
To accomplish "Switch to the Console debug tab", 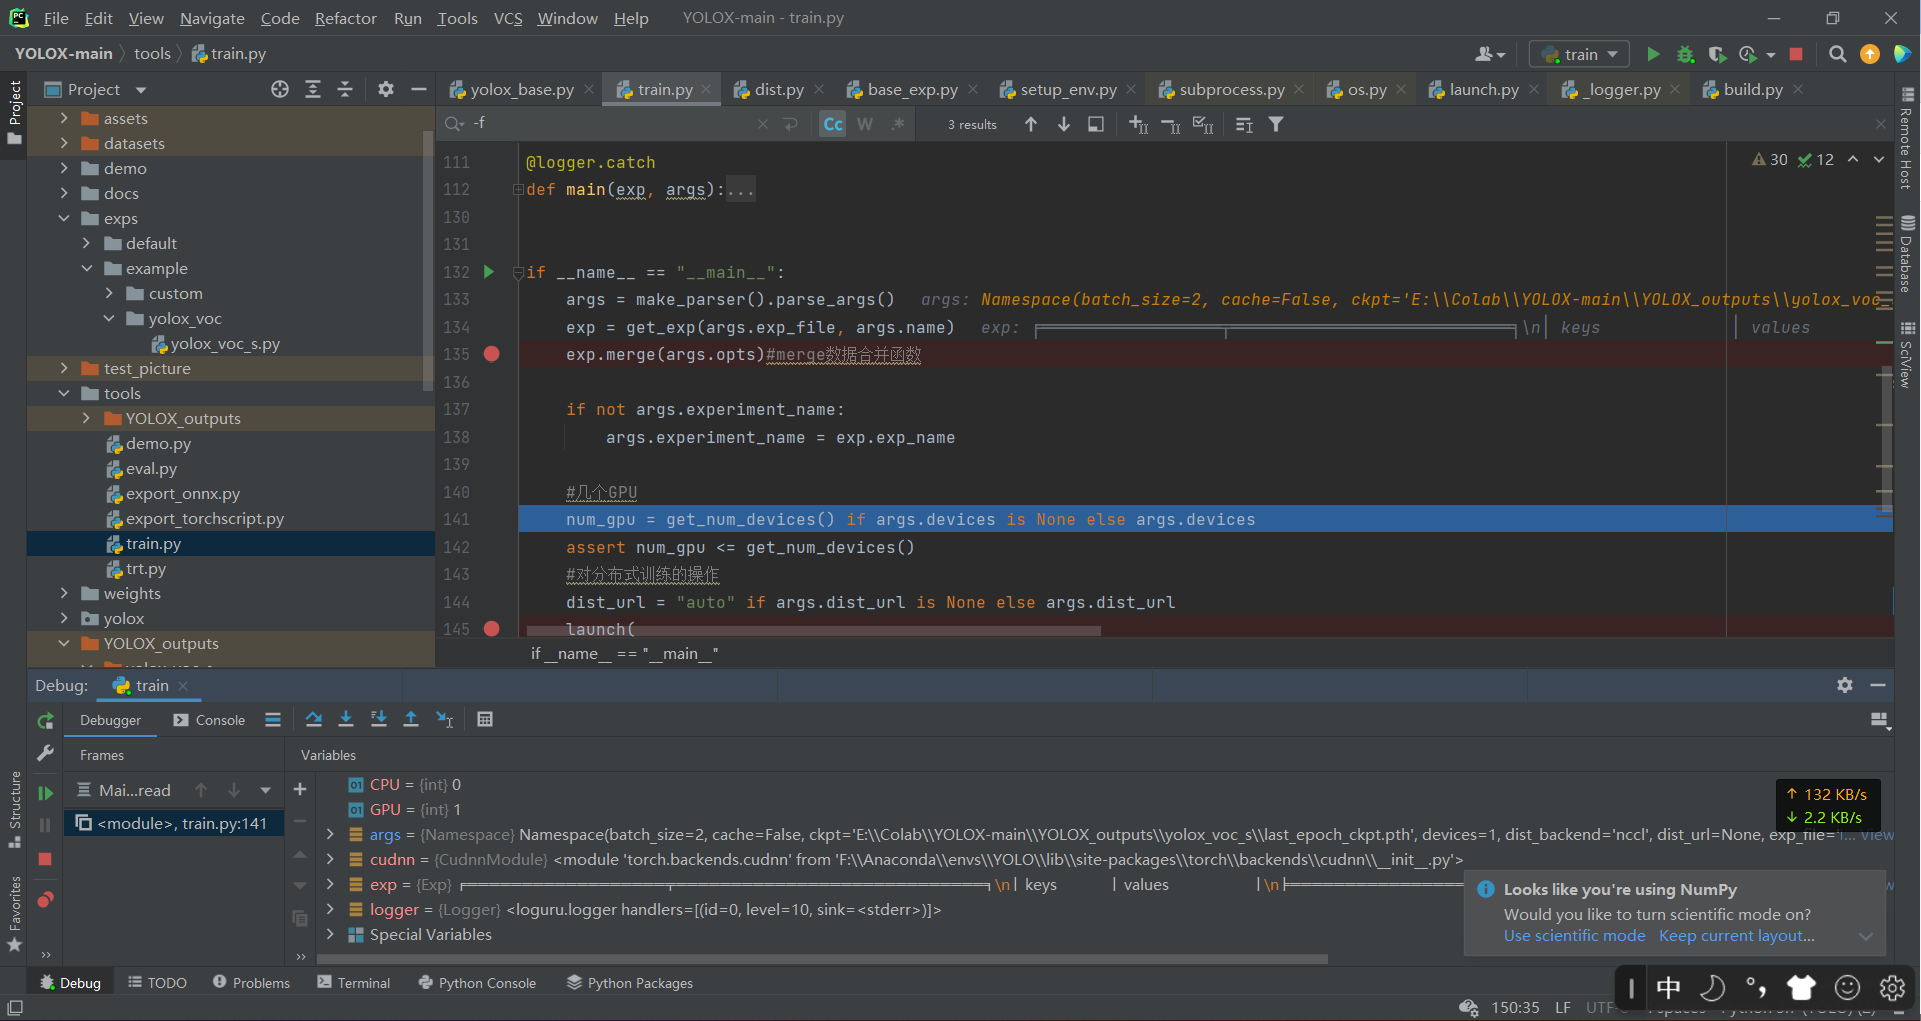I will tap(209, 720).
